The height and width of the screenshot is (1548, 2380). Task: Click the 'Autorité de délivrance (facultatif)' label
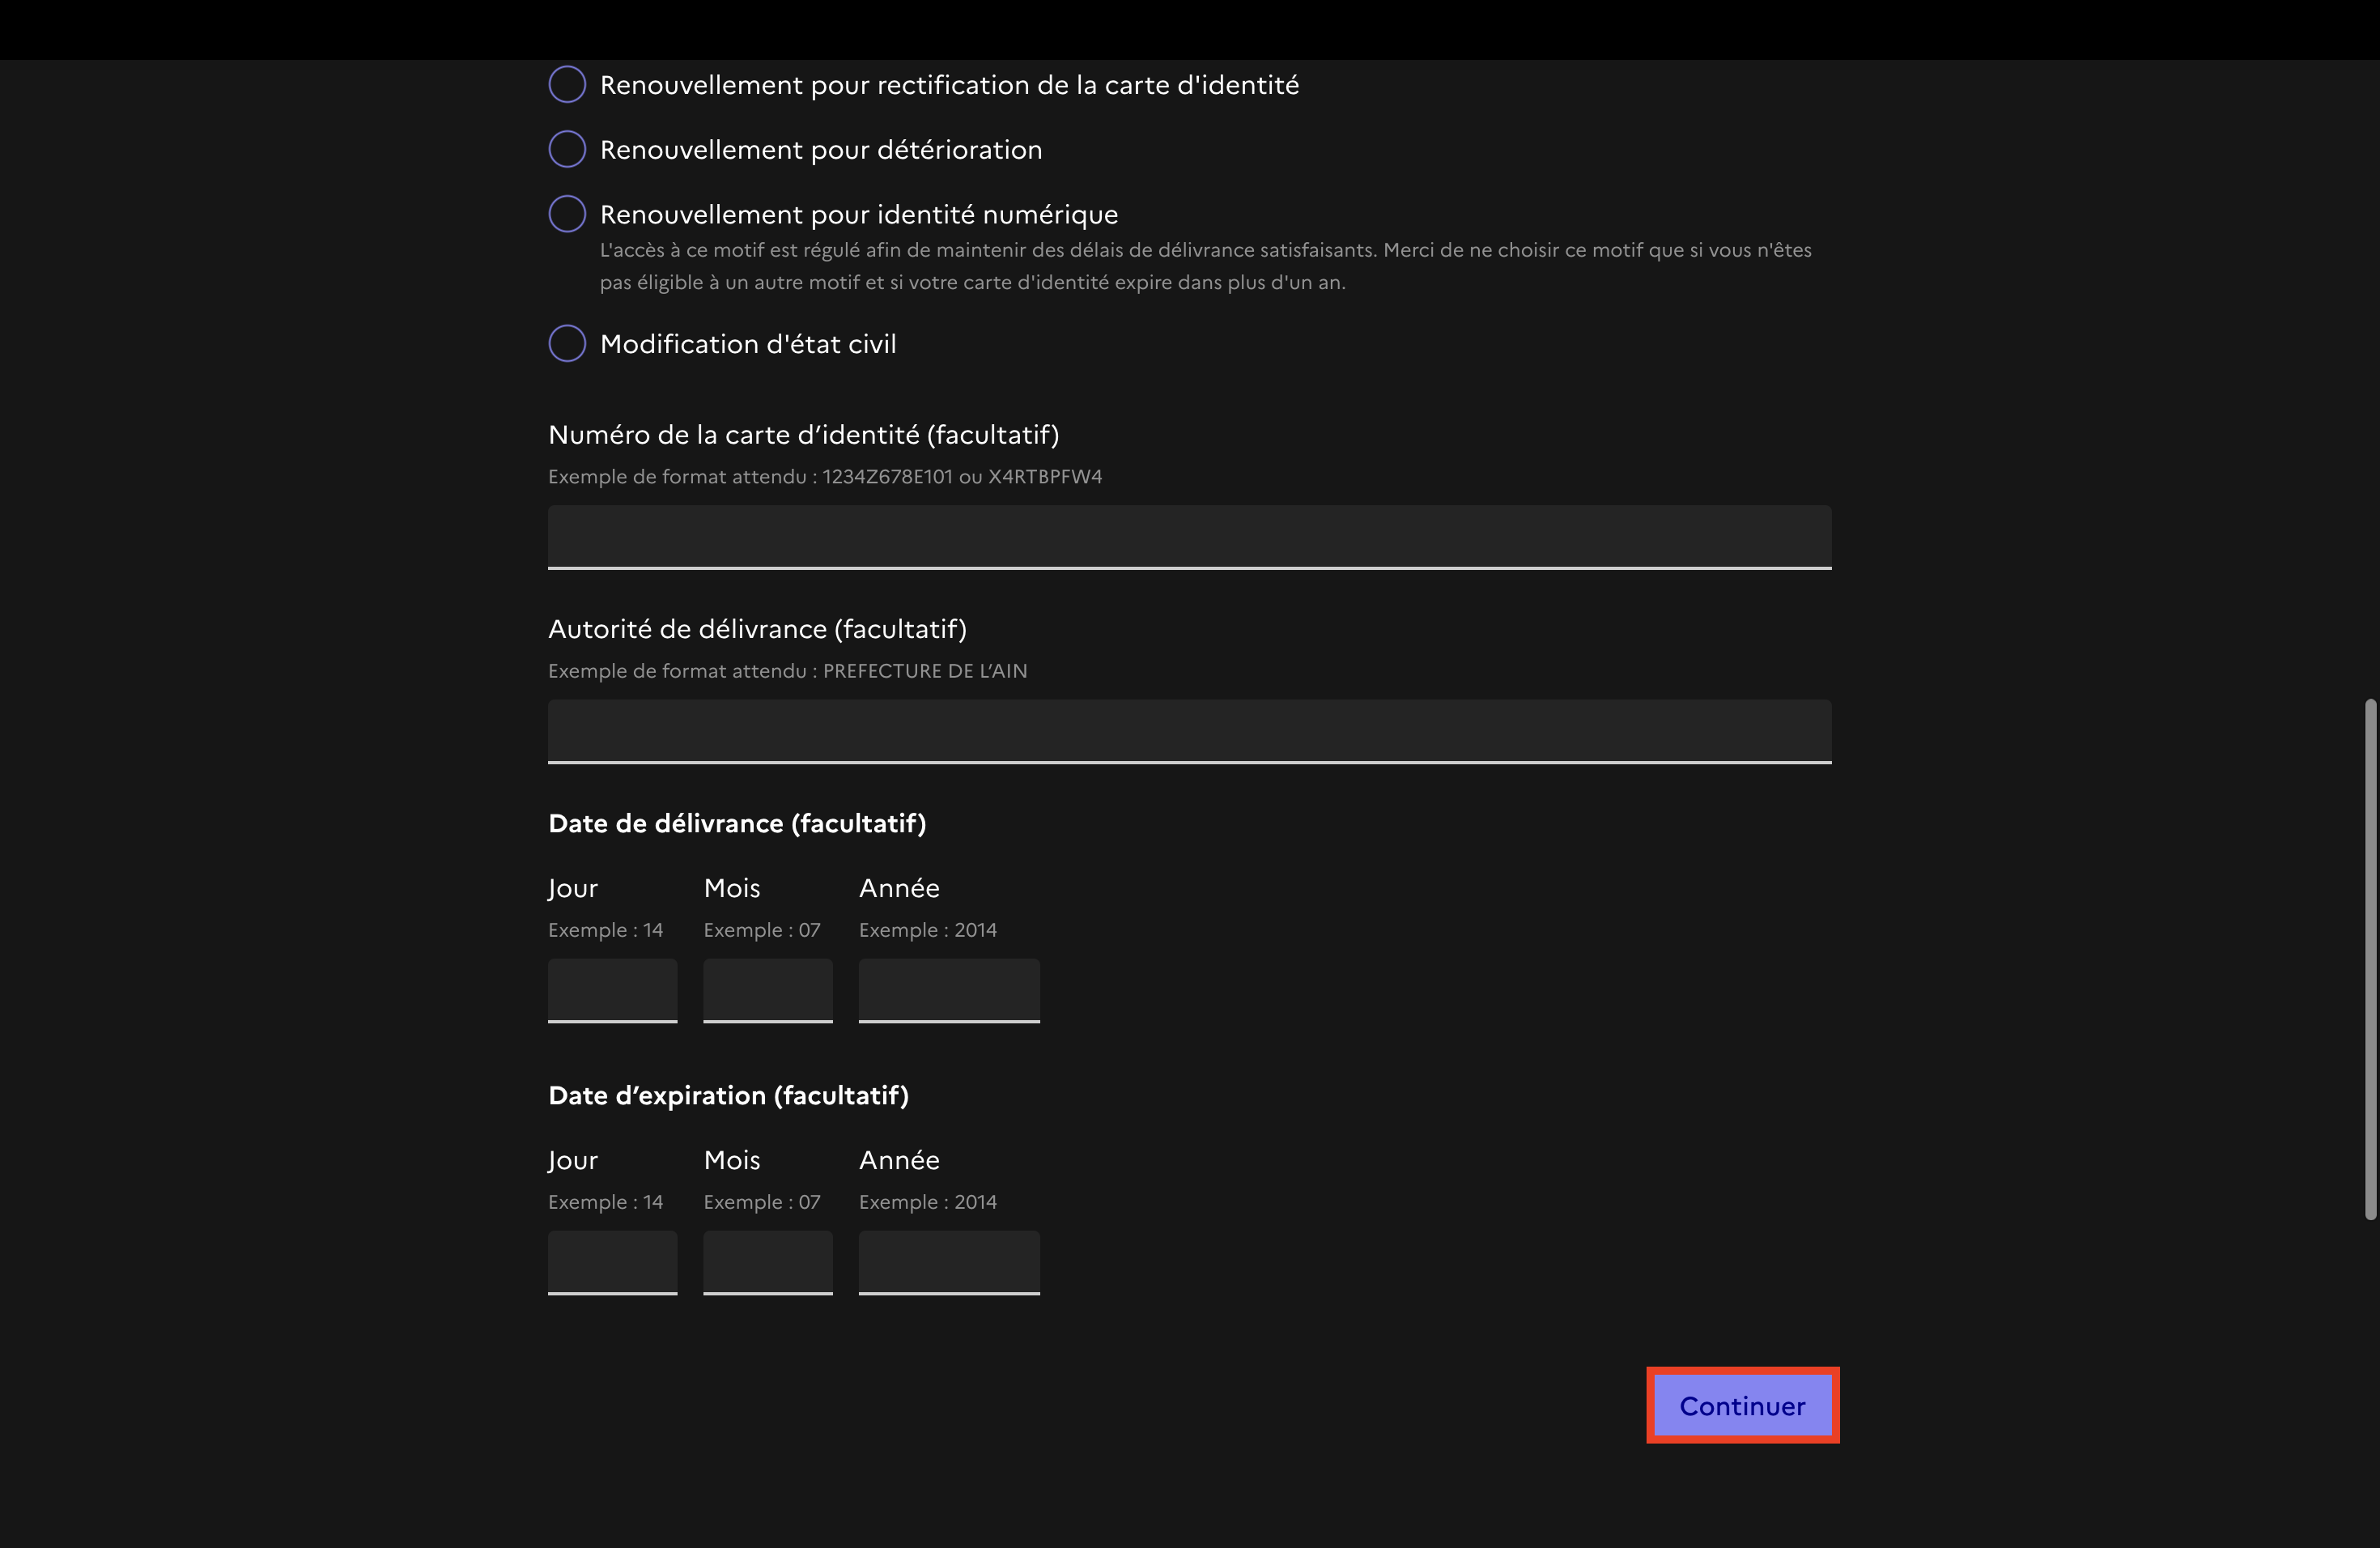(x=757, y=629)
